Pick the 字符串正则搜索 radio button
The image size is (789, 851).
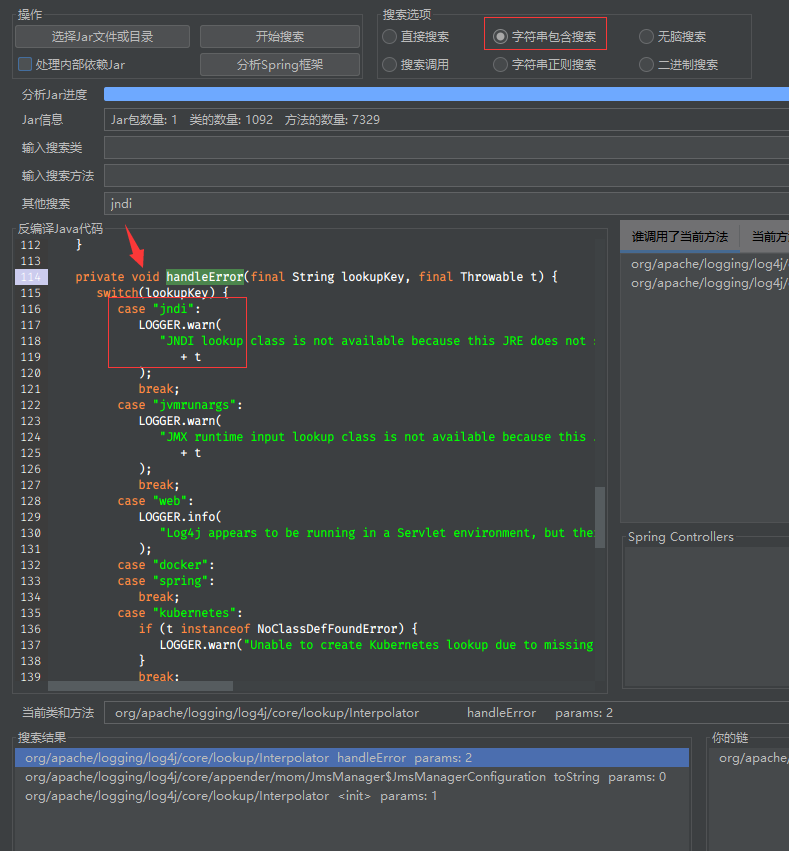pos(500,65)
